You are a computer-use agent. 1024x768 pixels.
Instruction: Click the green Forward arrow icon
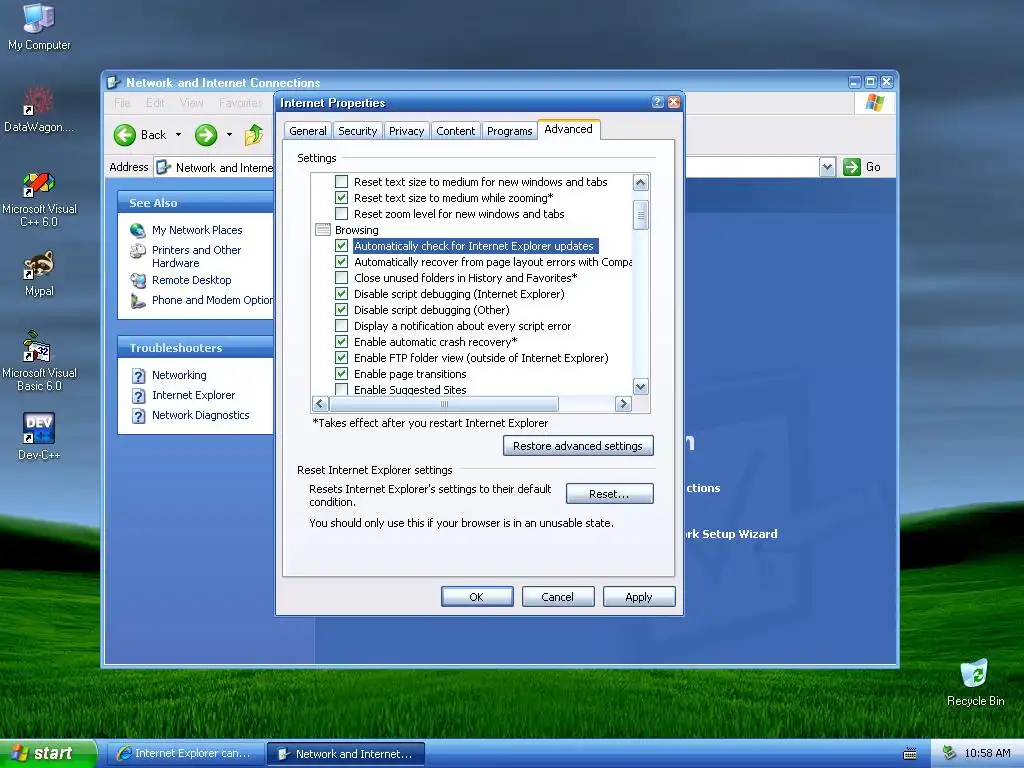point(206,135)
